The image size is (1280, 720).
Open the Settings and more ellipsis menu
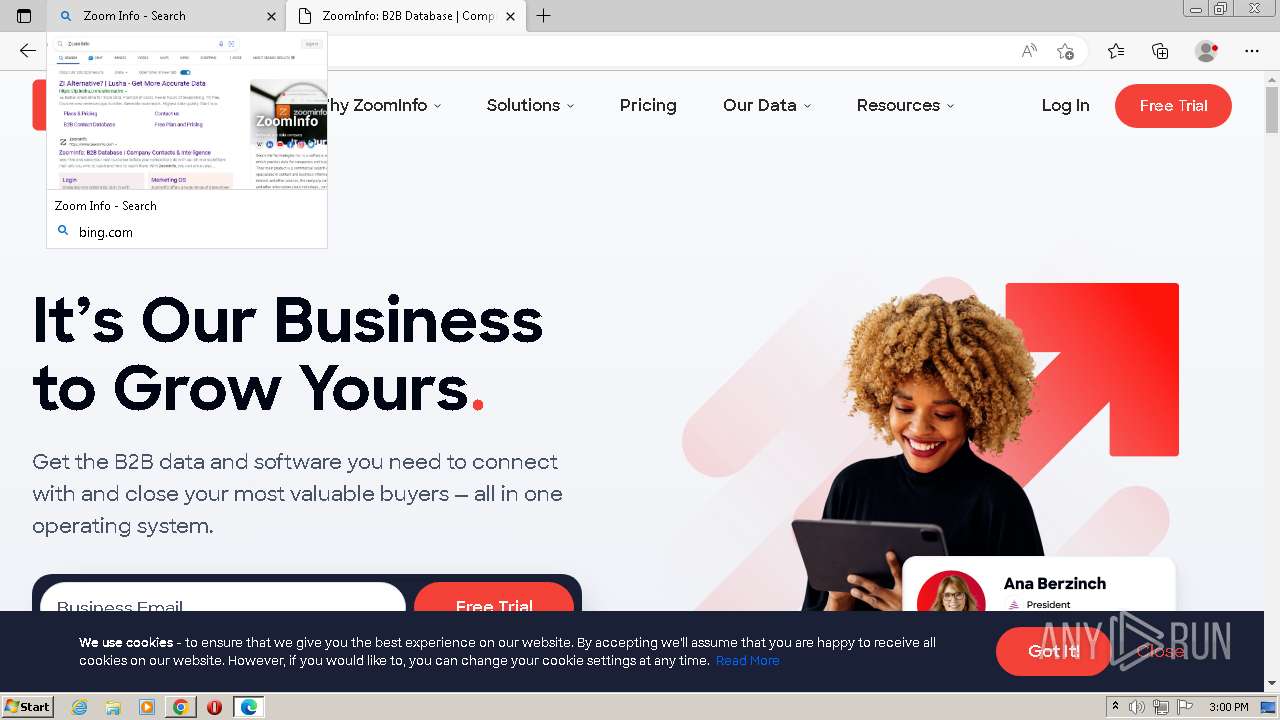[1252, 51]
